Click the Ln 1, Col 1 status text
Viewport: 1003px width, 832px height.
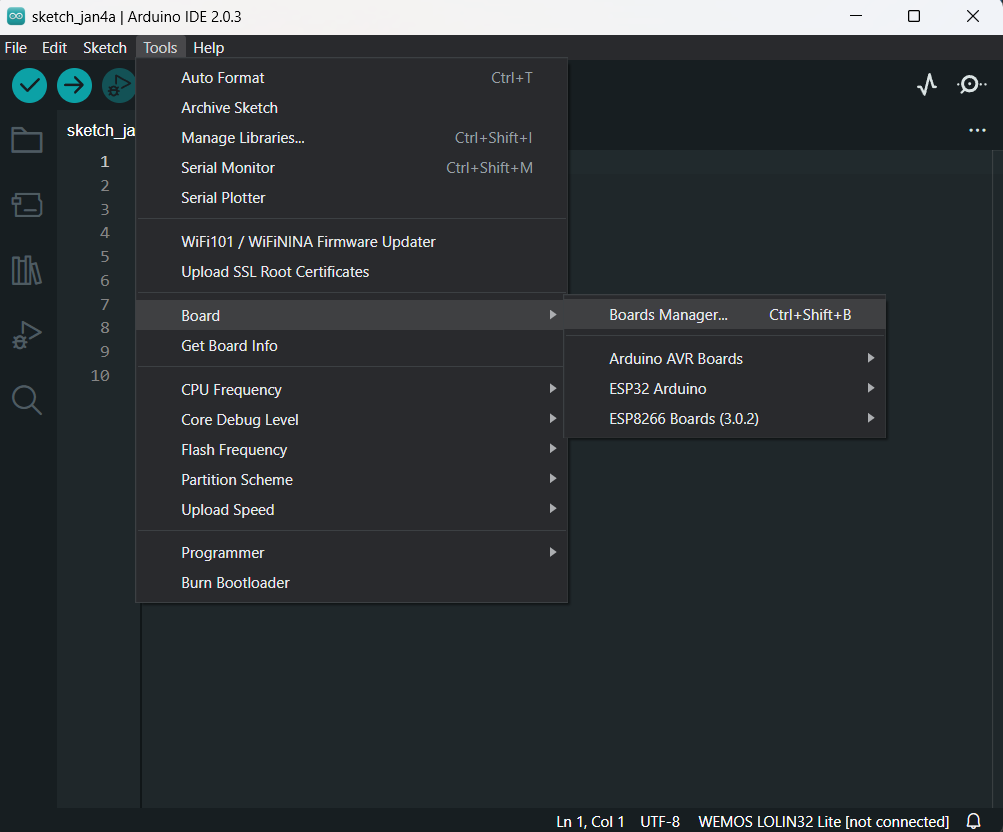[590, 822]
